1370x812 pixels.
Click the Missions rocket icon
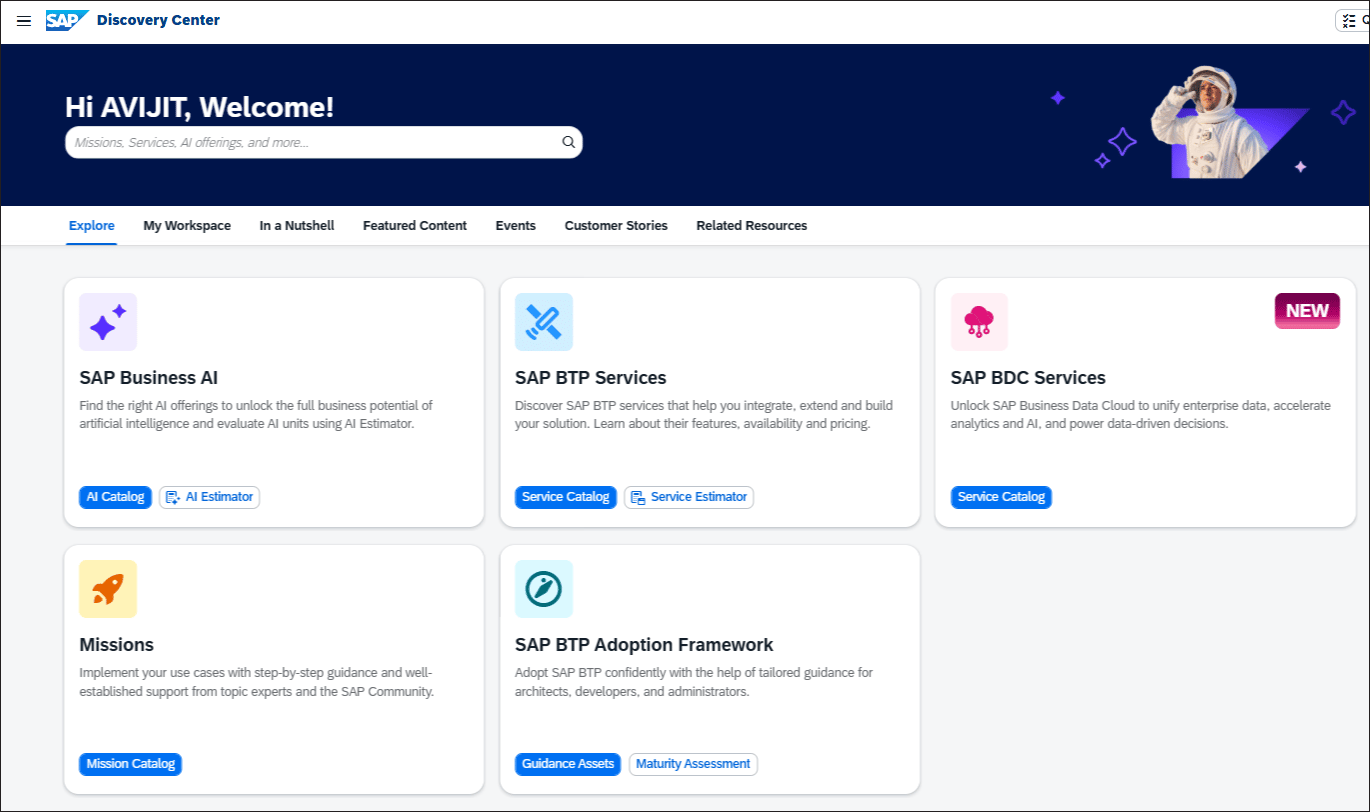tap(108, 589)
